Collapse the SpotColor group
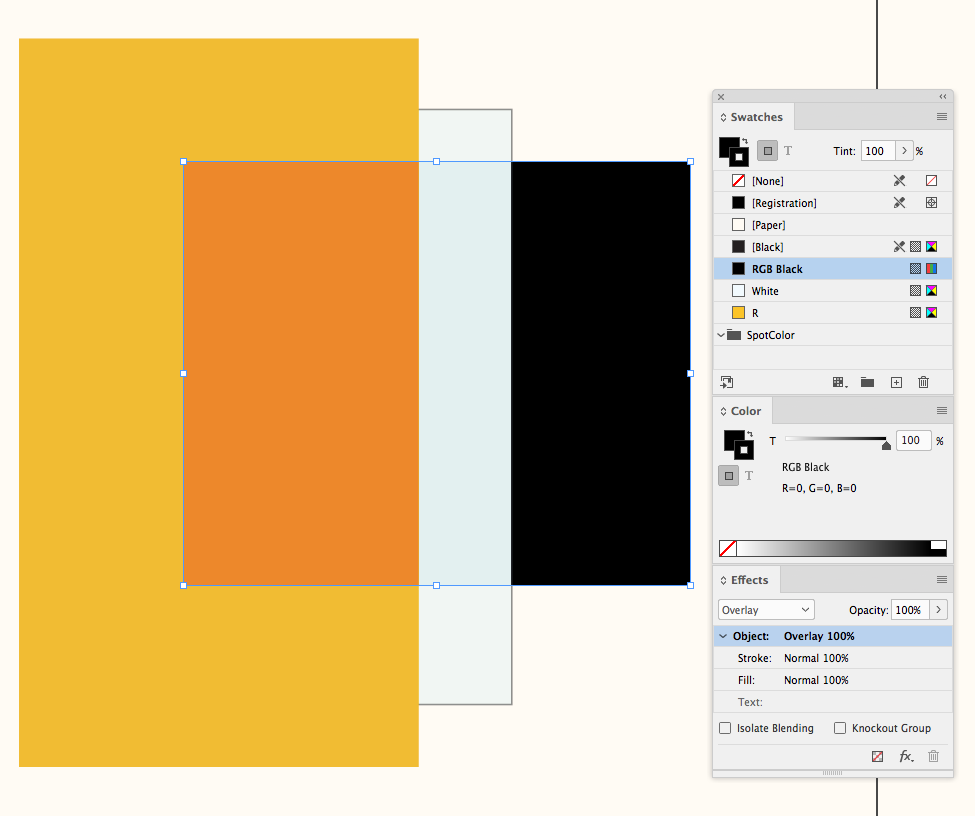Viewport: 975px width, 816px height. [722, 334]
